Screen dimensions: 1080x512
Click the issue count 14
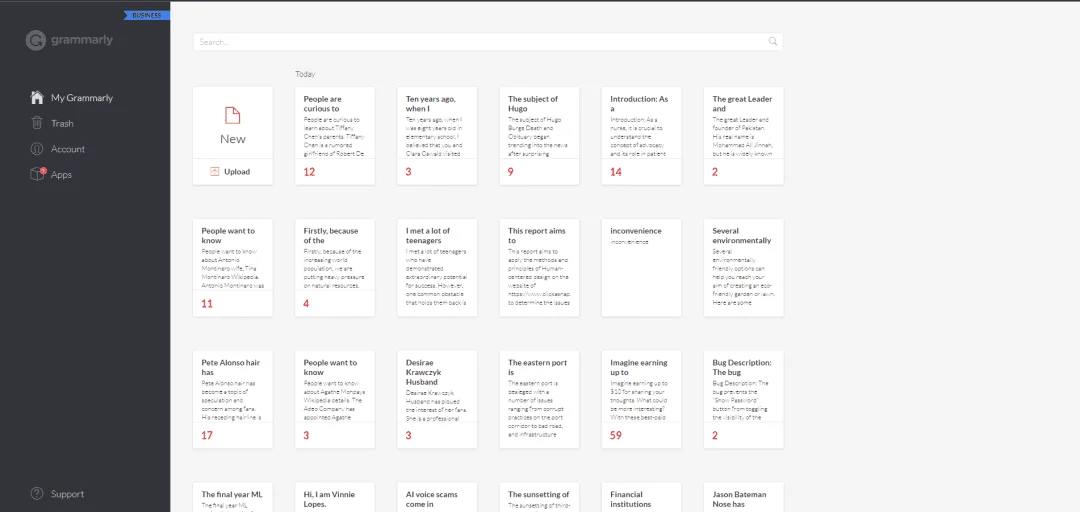[616, 172]
